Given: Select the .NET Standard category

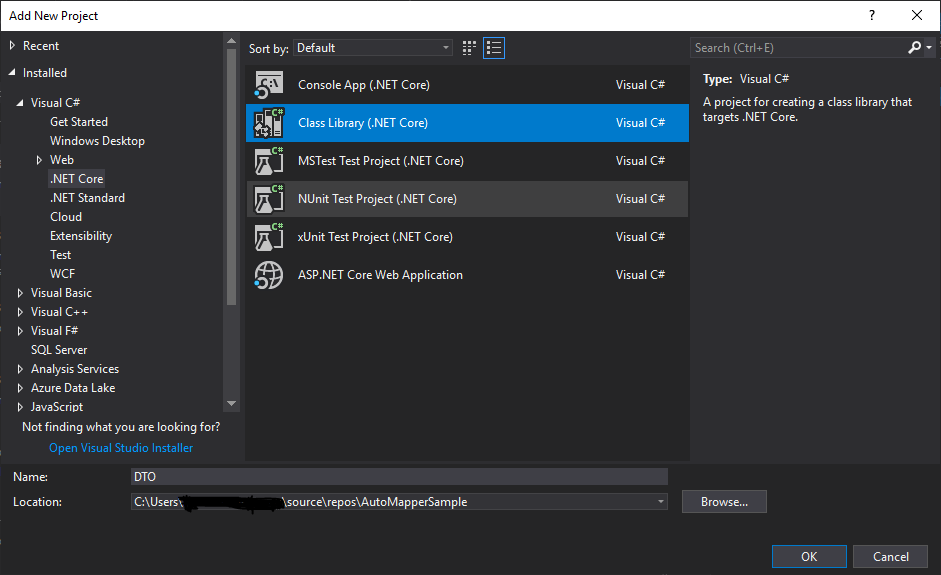Looking at the screenshot, I should [x=87, y=198].
